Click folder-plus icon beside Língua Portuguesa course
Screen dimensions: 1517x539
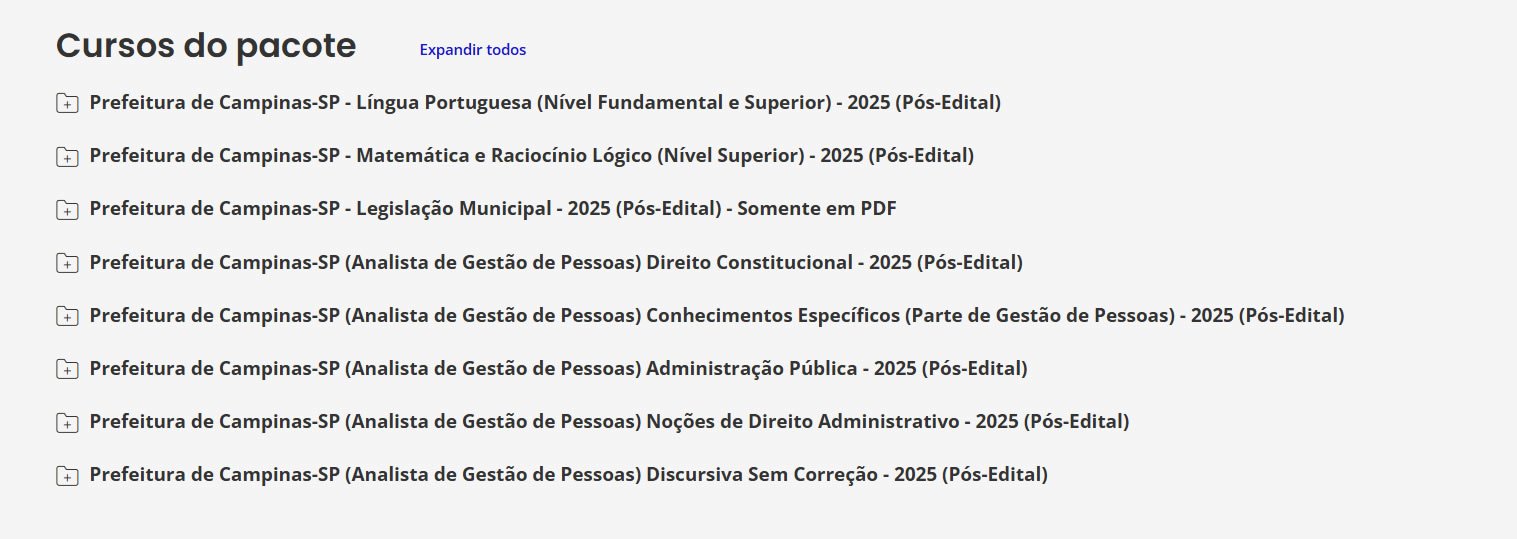[x=66, y=103]
